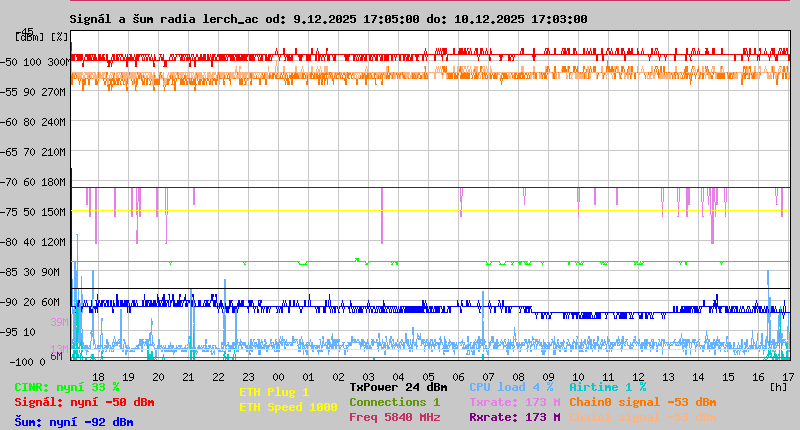The image size is (800, 430).
Task: Click the purple '6M' axis marker
Action: pyautogui.click(x=57, y=356)
